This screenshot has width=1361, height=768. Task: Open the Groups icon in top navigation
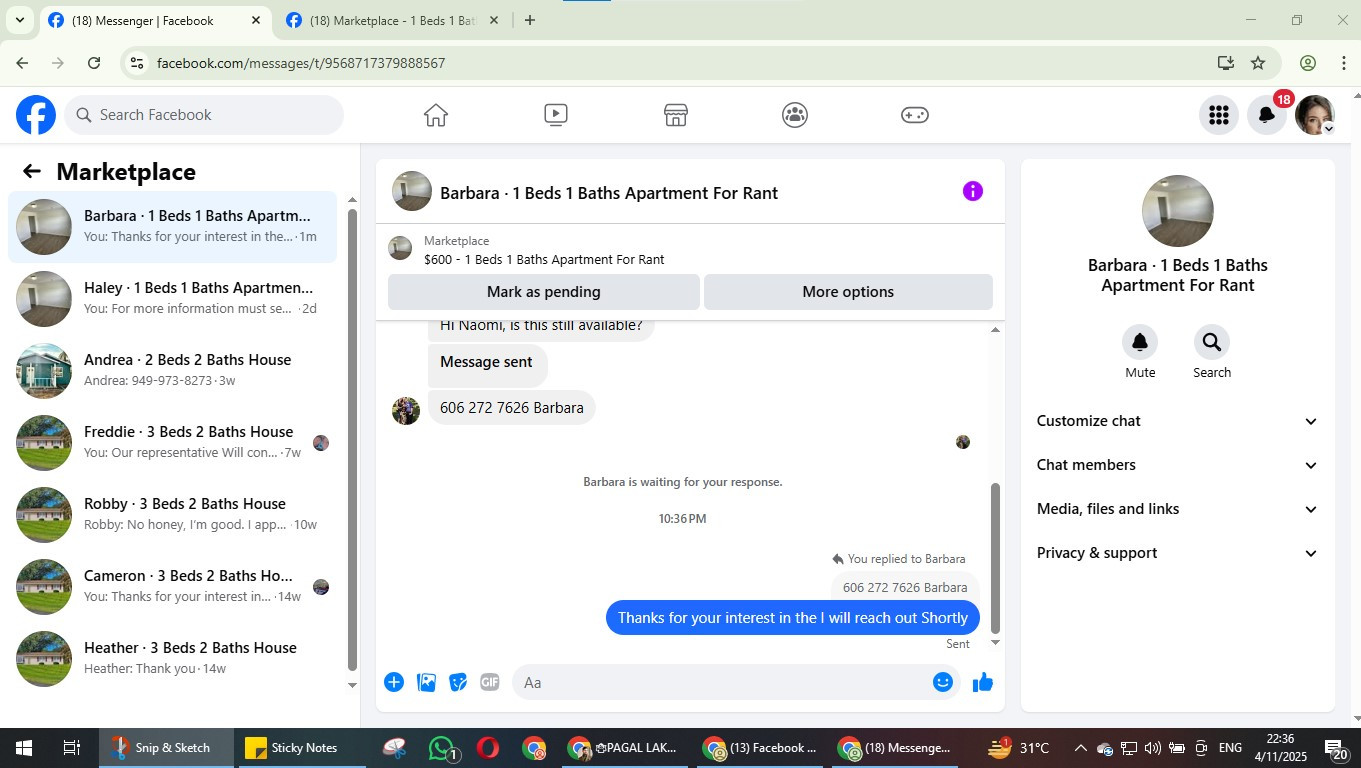pyautogui.click(x=795, y=115)
